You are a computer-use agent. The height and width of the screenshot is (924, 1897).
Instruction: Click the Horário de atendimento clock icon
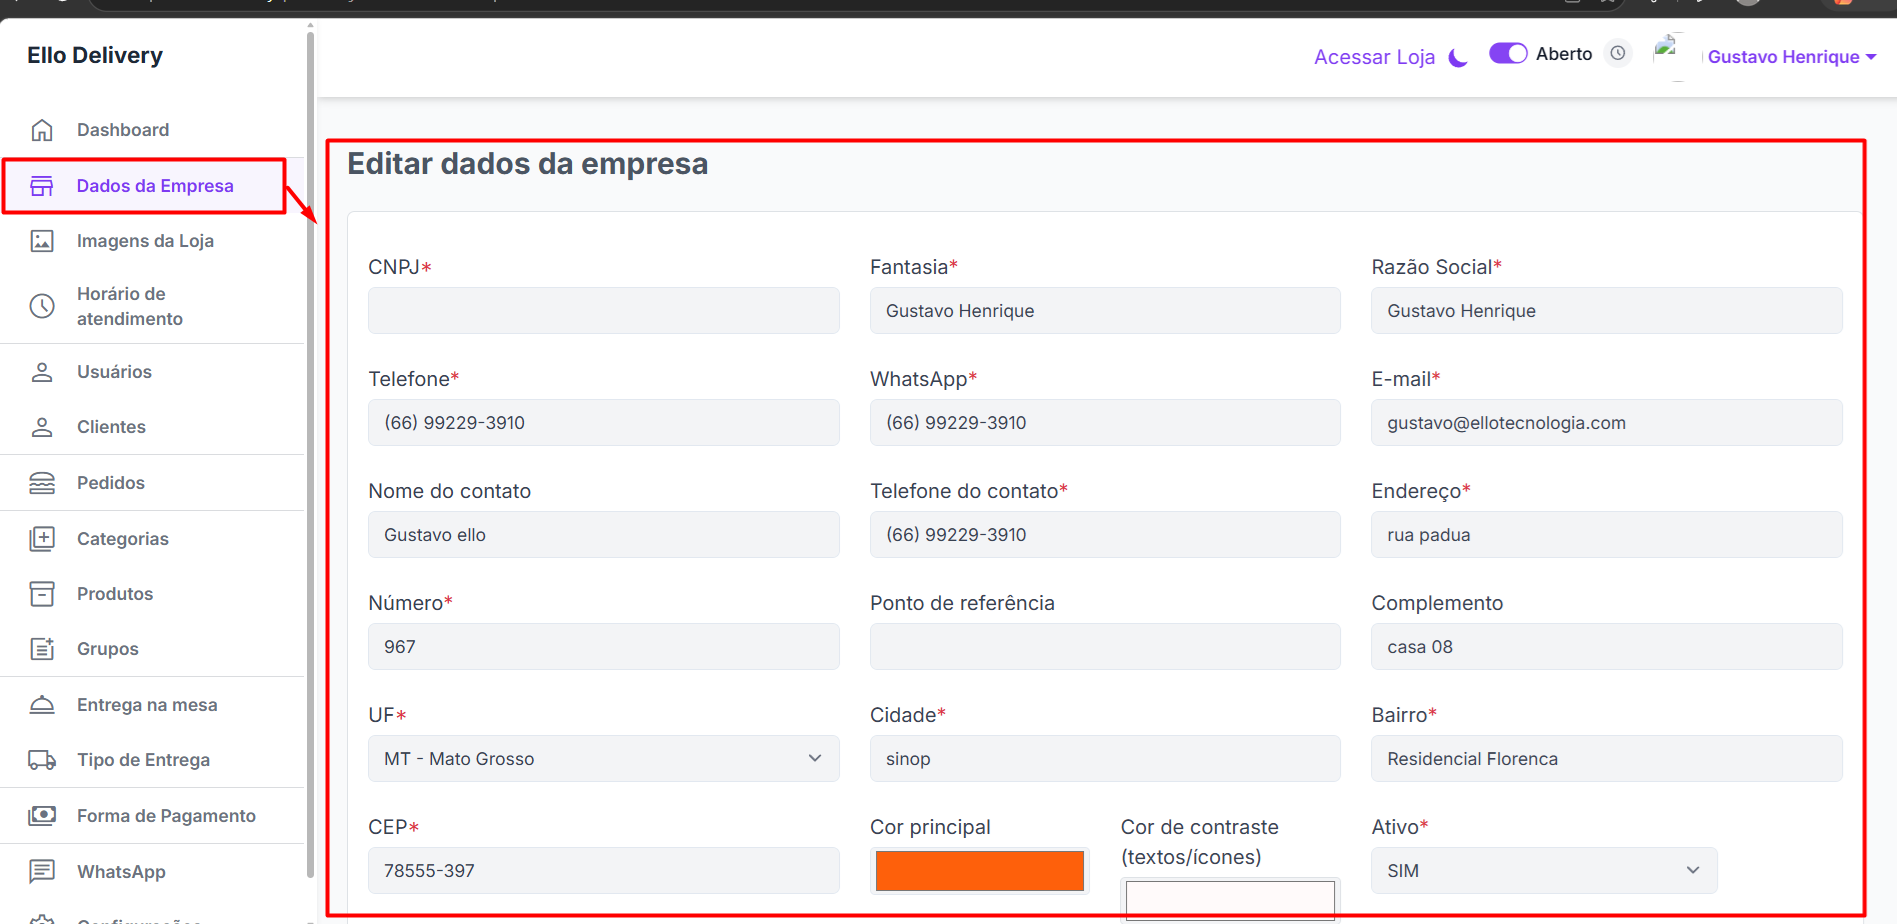click(42, 306)
